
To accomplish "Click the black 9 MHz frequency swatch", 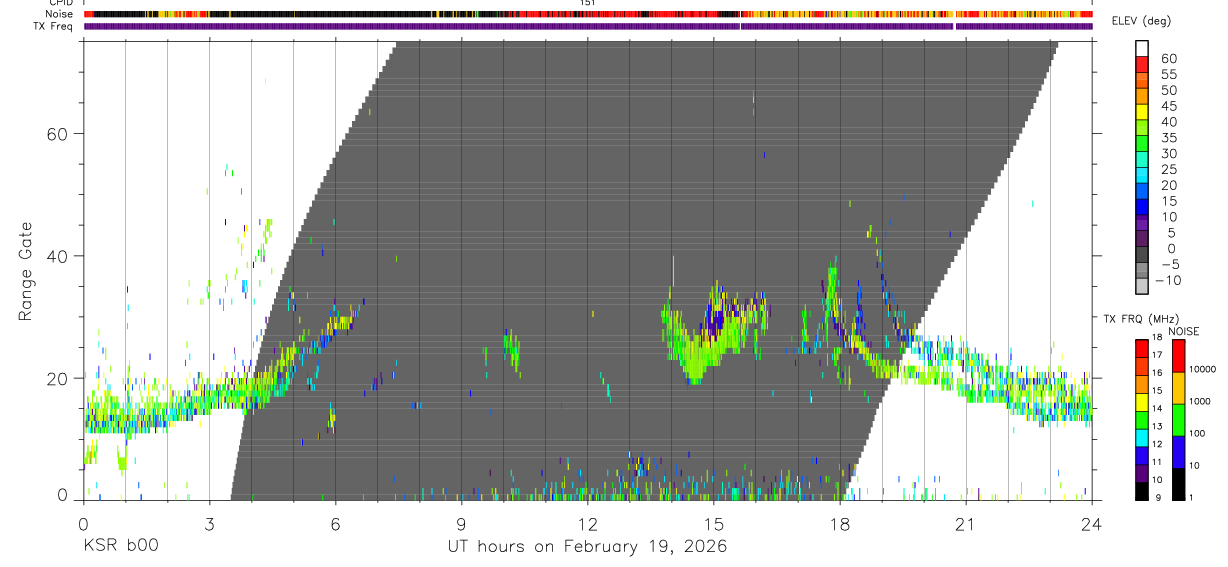I will (x=1142, y=491).
